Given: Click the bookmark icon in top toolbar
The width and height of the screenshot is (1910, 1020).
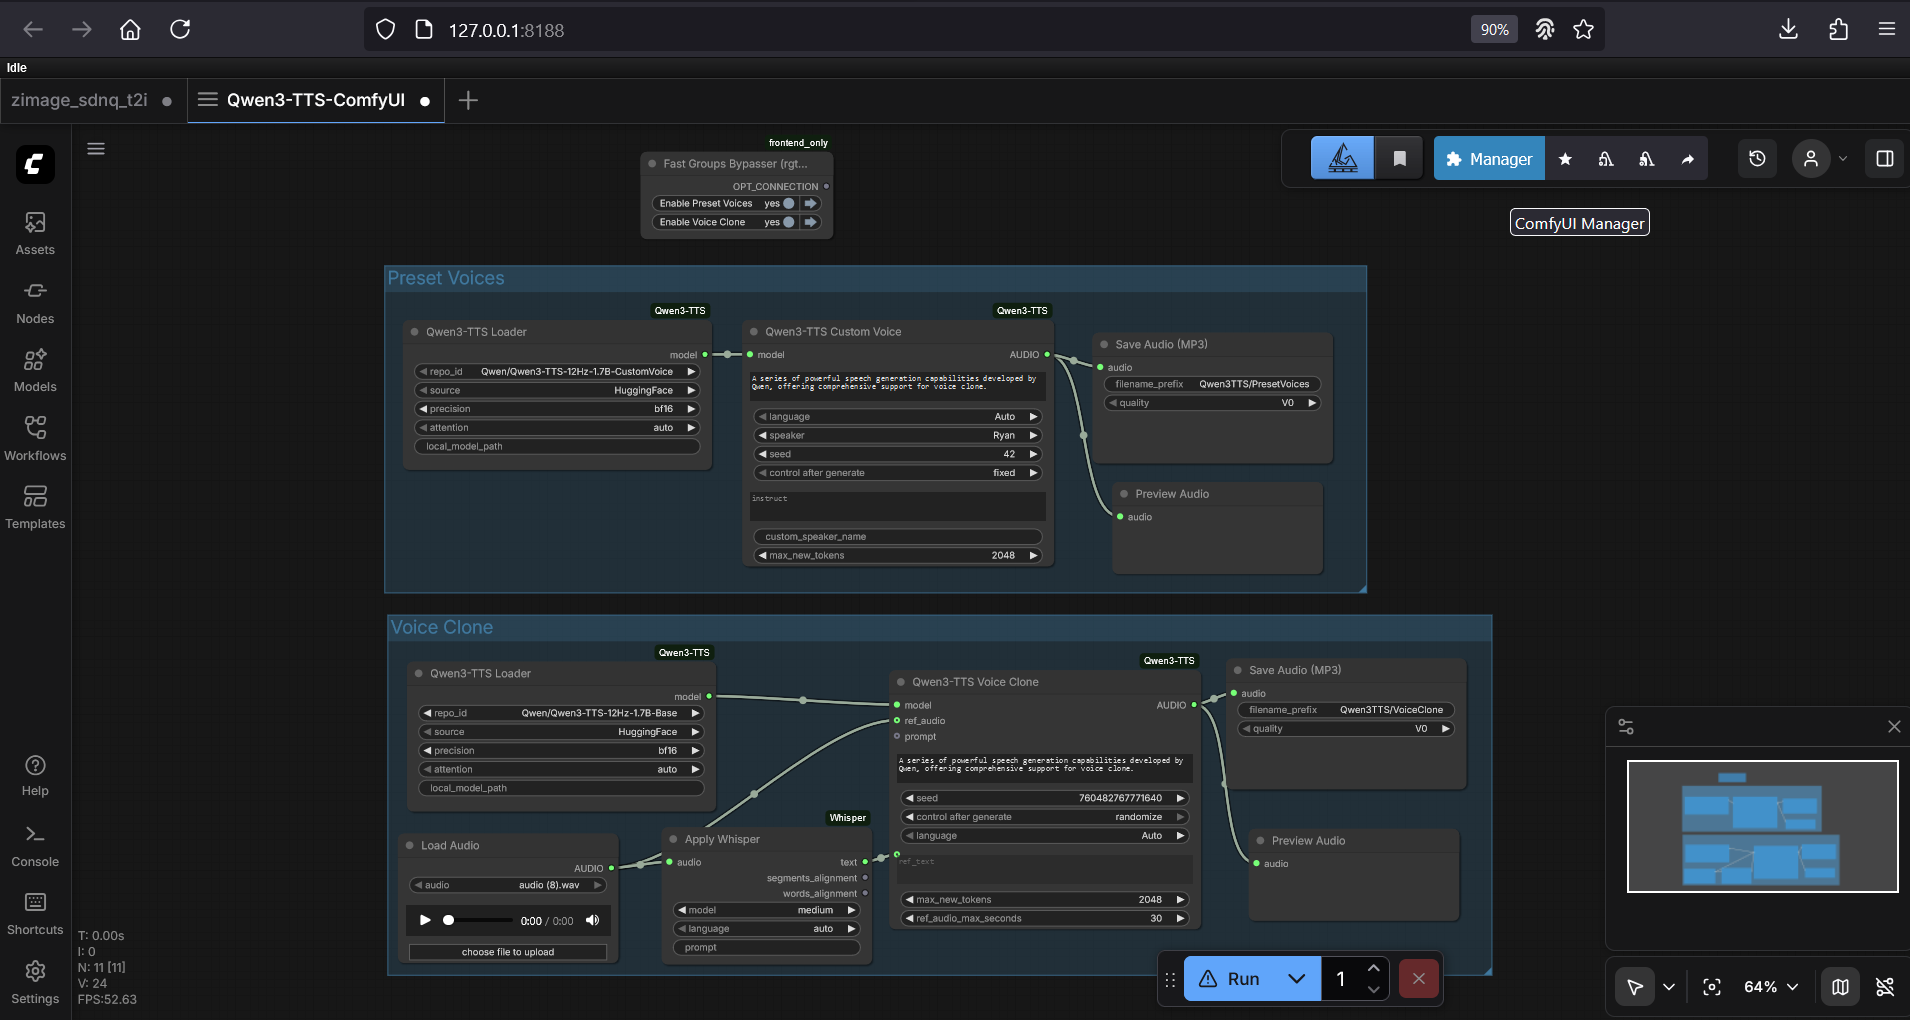Looking at the screenshot, I should [1400, 158].
